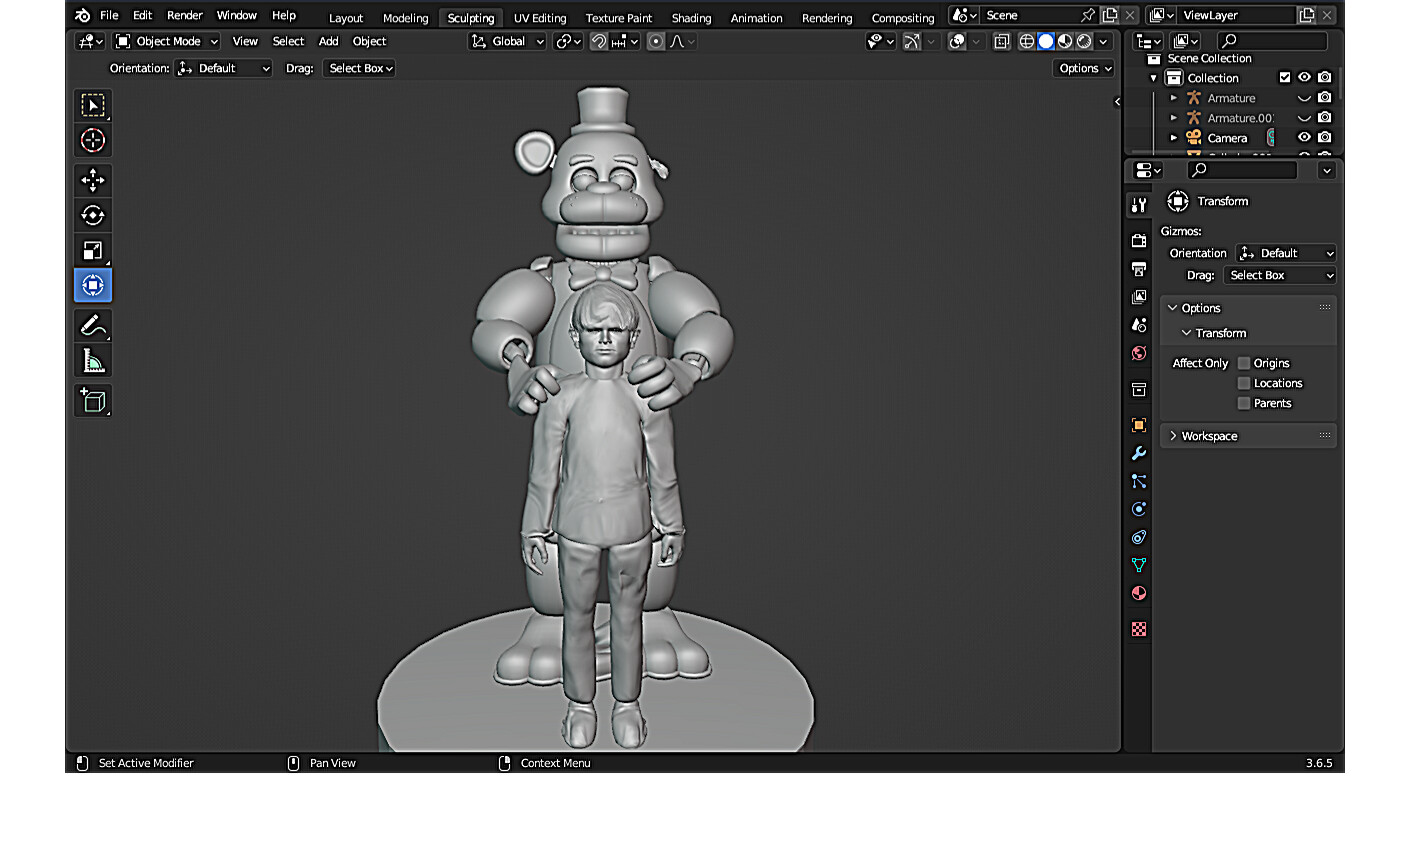
Task: Open the Object Data properties tab
Action: 1139,565
